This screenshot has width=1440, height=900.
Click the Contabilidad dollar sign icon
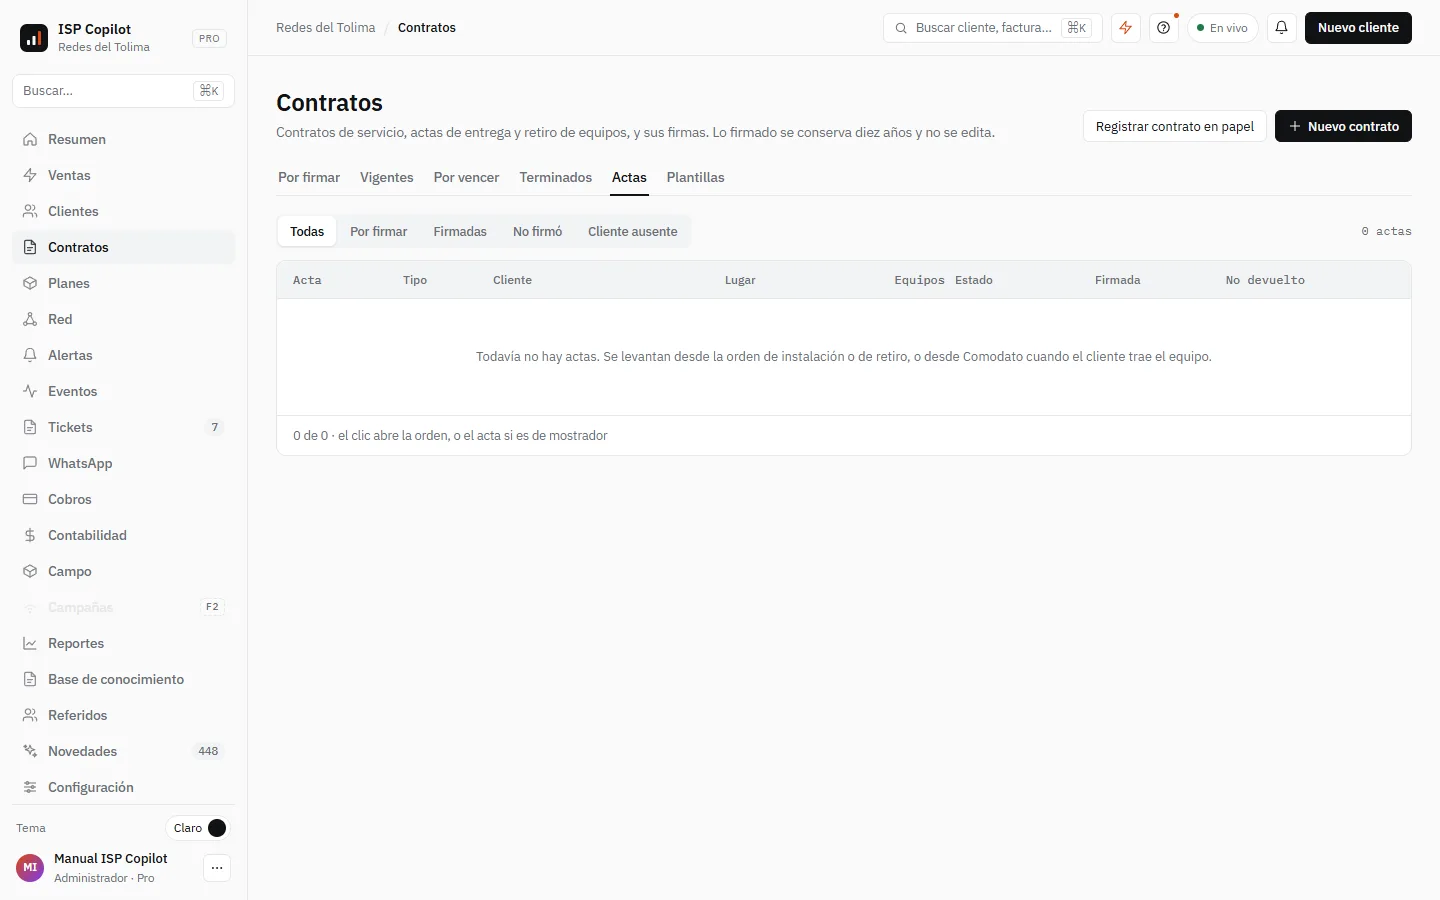tap(30, 536)
